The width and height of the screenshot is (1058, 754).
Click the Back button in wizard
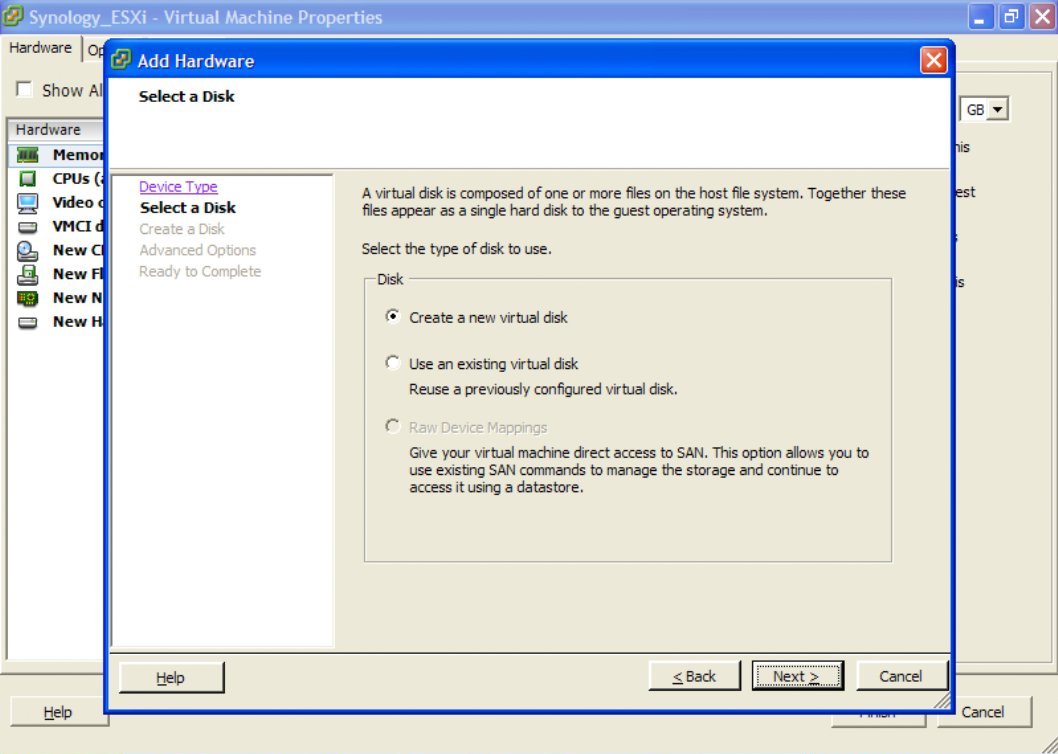click(694, 676)
